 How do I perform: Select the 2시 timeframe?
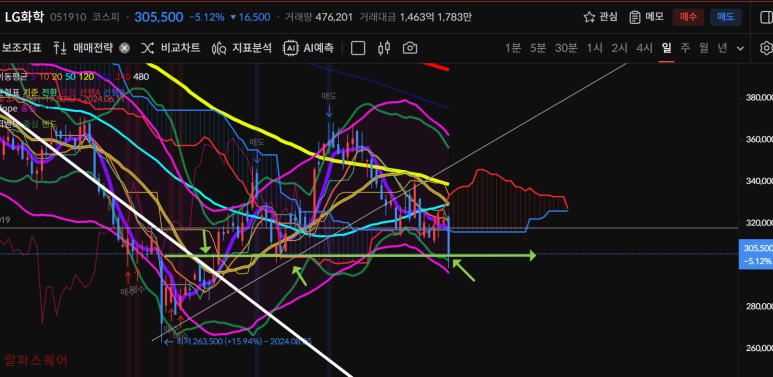click(x=620, y=48)
